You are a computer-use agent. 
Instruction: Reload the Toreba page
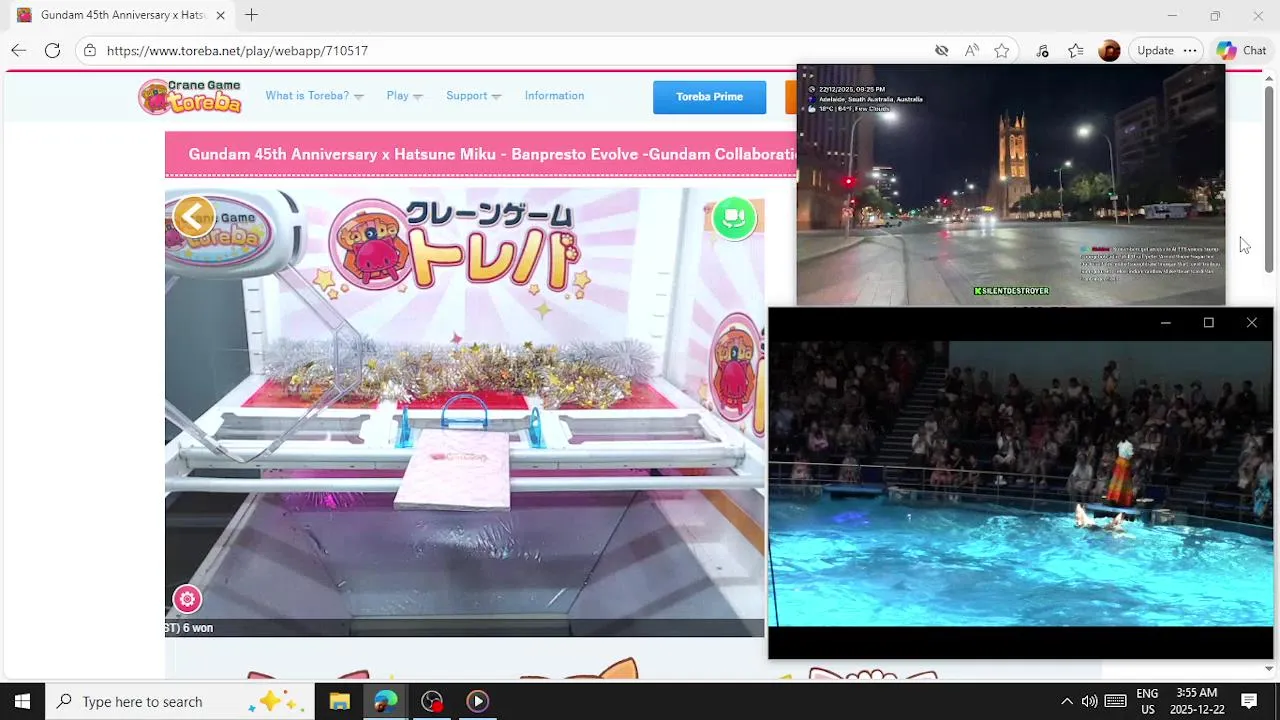[x=52, y=50]
